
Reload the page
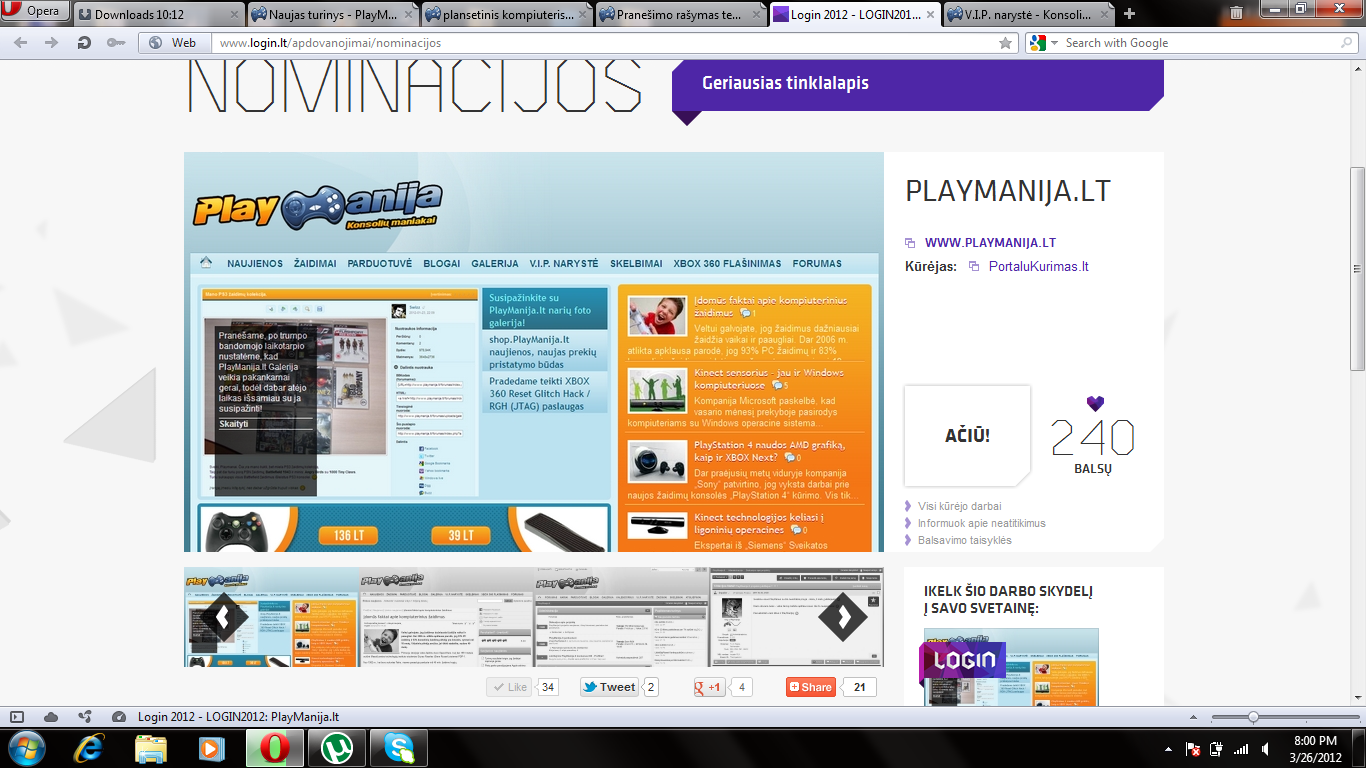click(x=85, y=43)
